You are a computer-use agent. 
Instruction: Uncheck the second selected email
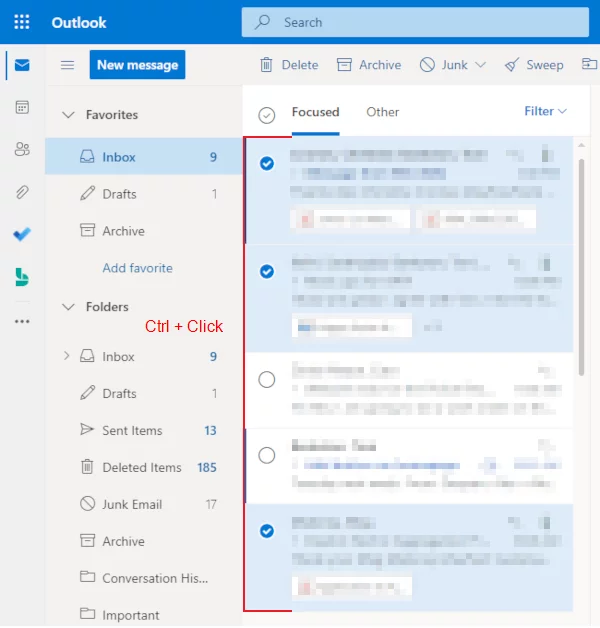pyautogui.click(x=267, y=272)
